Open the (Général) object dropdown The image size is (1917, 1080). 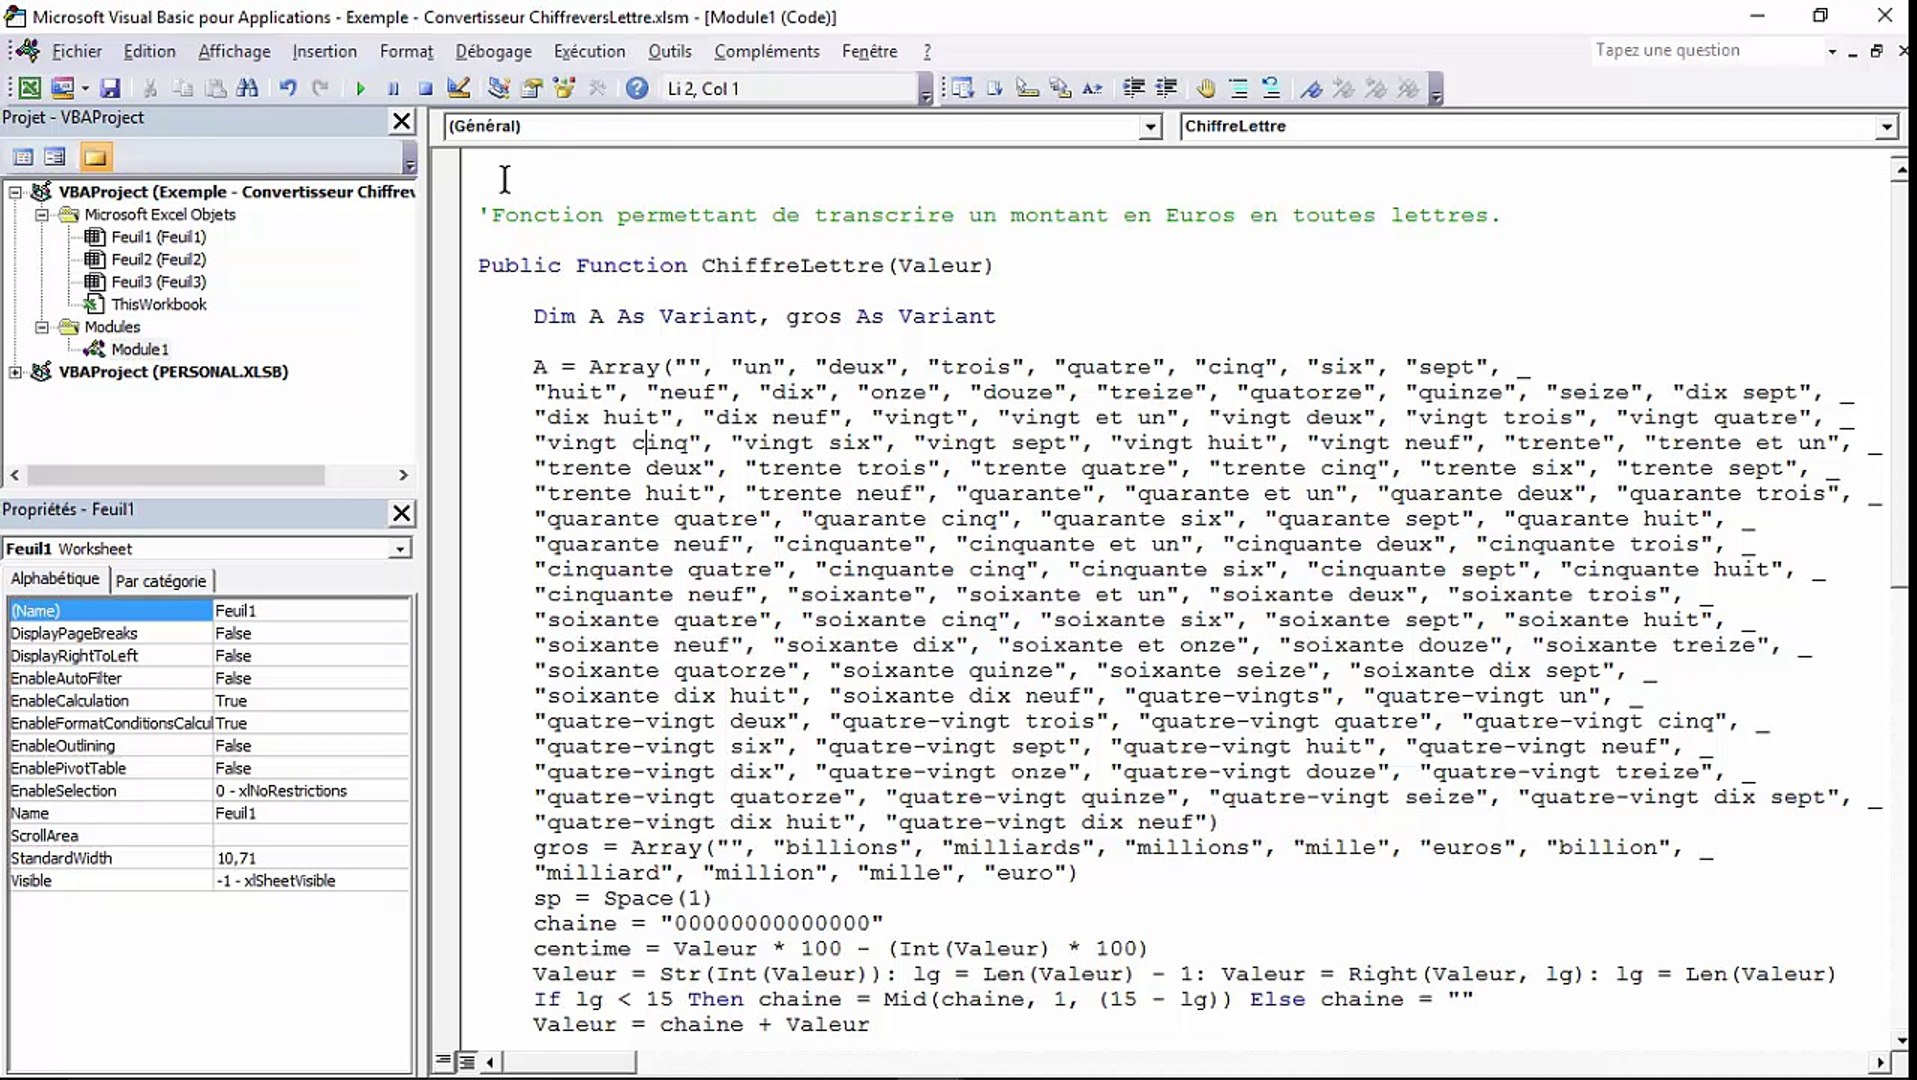[1150, 127]
